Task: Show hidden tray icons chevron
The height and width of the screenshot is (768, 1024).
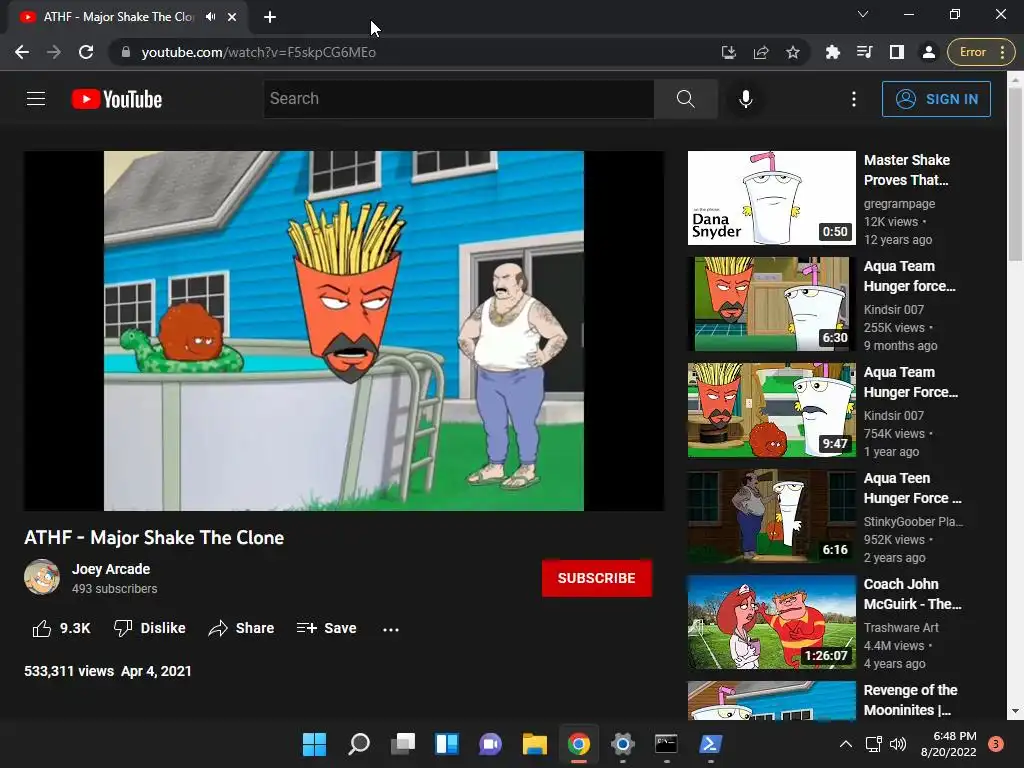Action: [846, 744]
